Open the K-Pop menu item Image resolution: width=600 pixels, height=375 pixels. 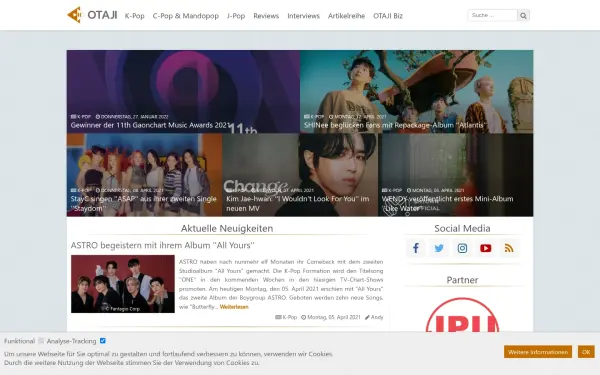134,16
